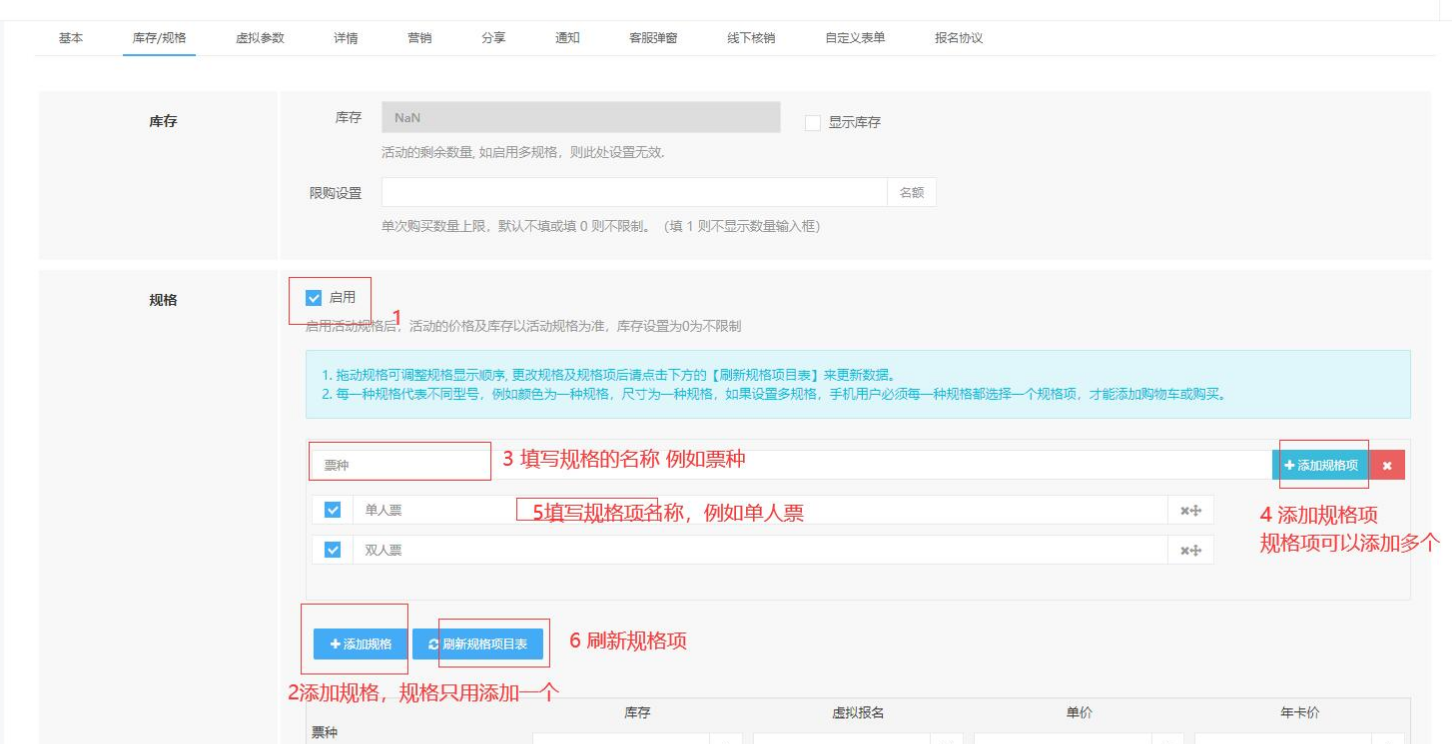Refresh the list with 刷新规格项目表
Screen dimensions: 1452x744
pyautogui.click(x=478, y=645)
